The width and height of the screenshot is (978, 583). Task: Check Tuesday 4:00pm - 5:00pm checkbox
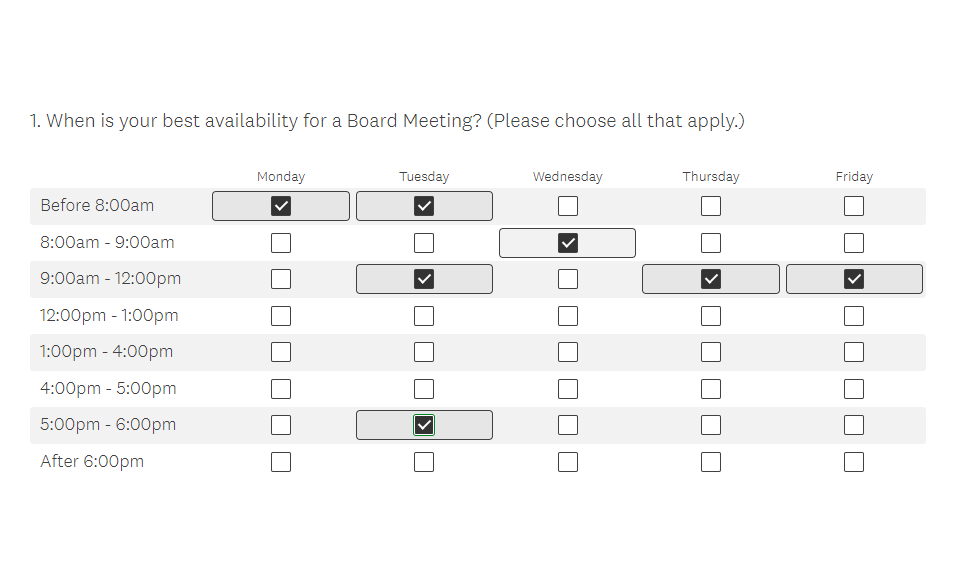[424, 388]
